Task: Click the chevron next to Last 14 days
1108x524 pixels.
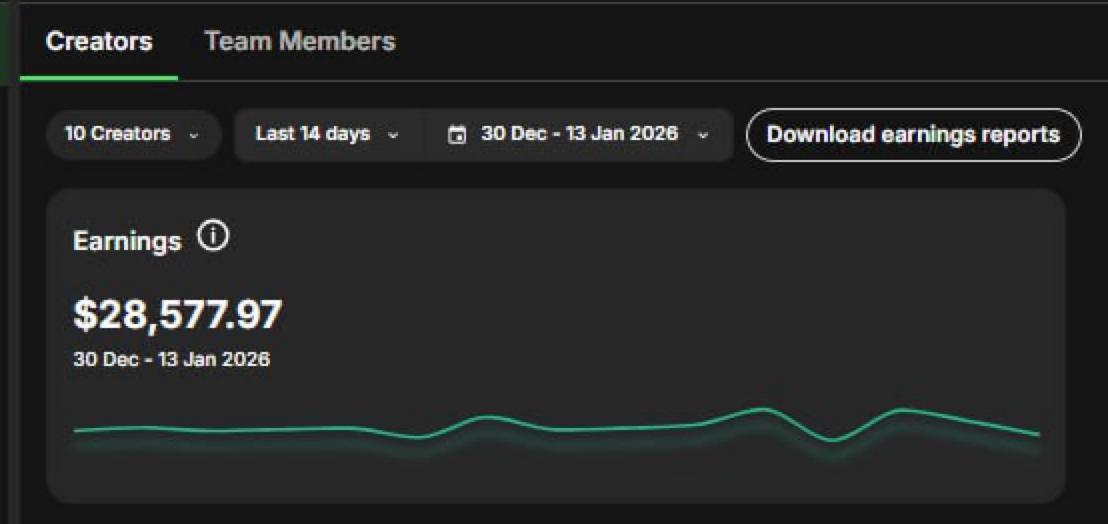Action: (393, 135)
